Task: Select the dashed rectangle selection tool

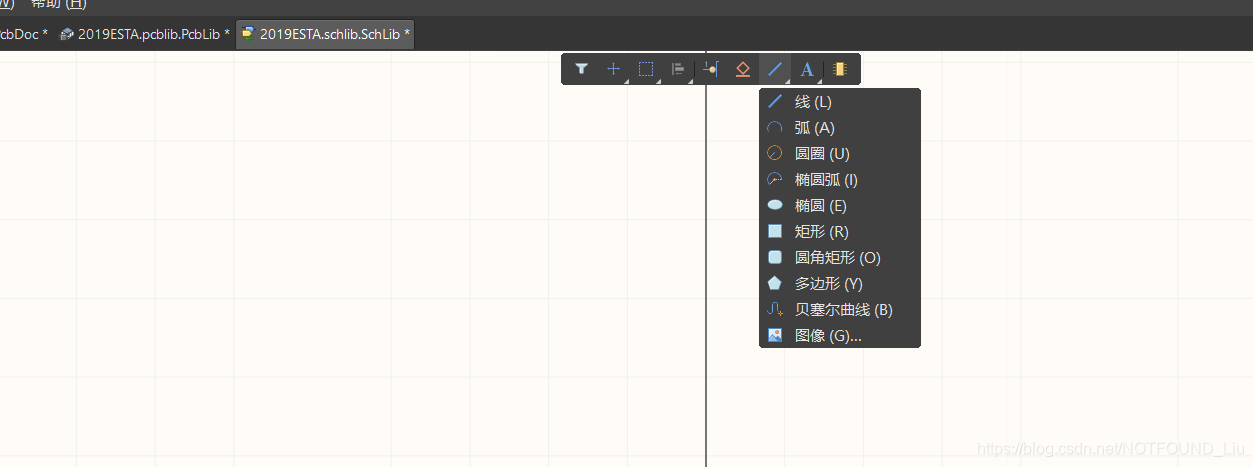Action: [x=646, y=69]
